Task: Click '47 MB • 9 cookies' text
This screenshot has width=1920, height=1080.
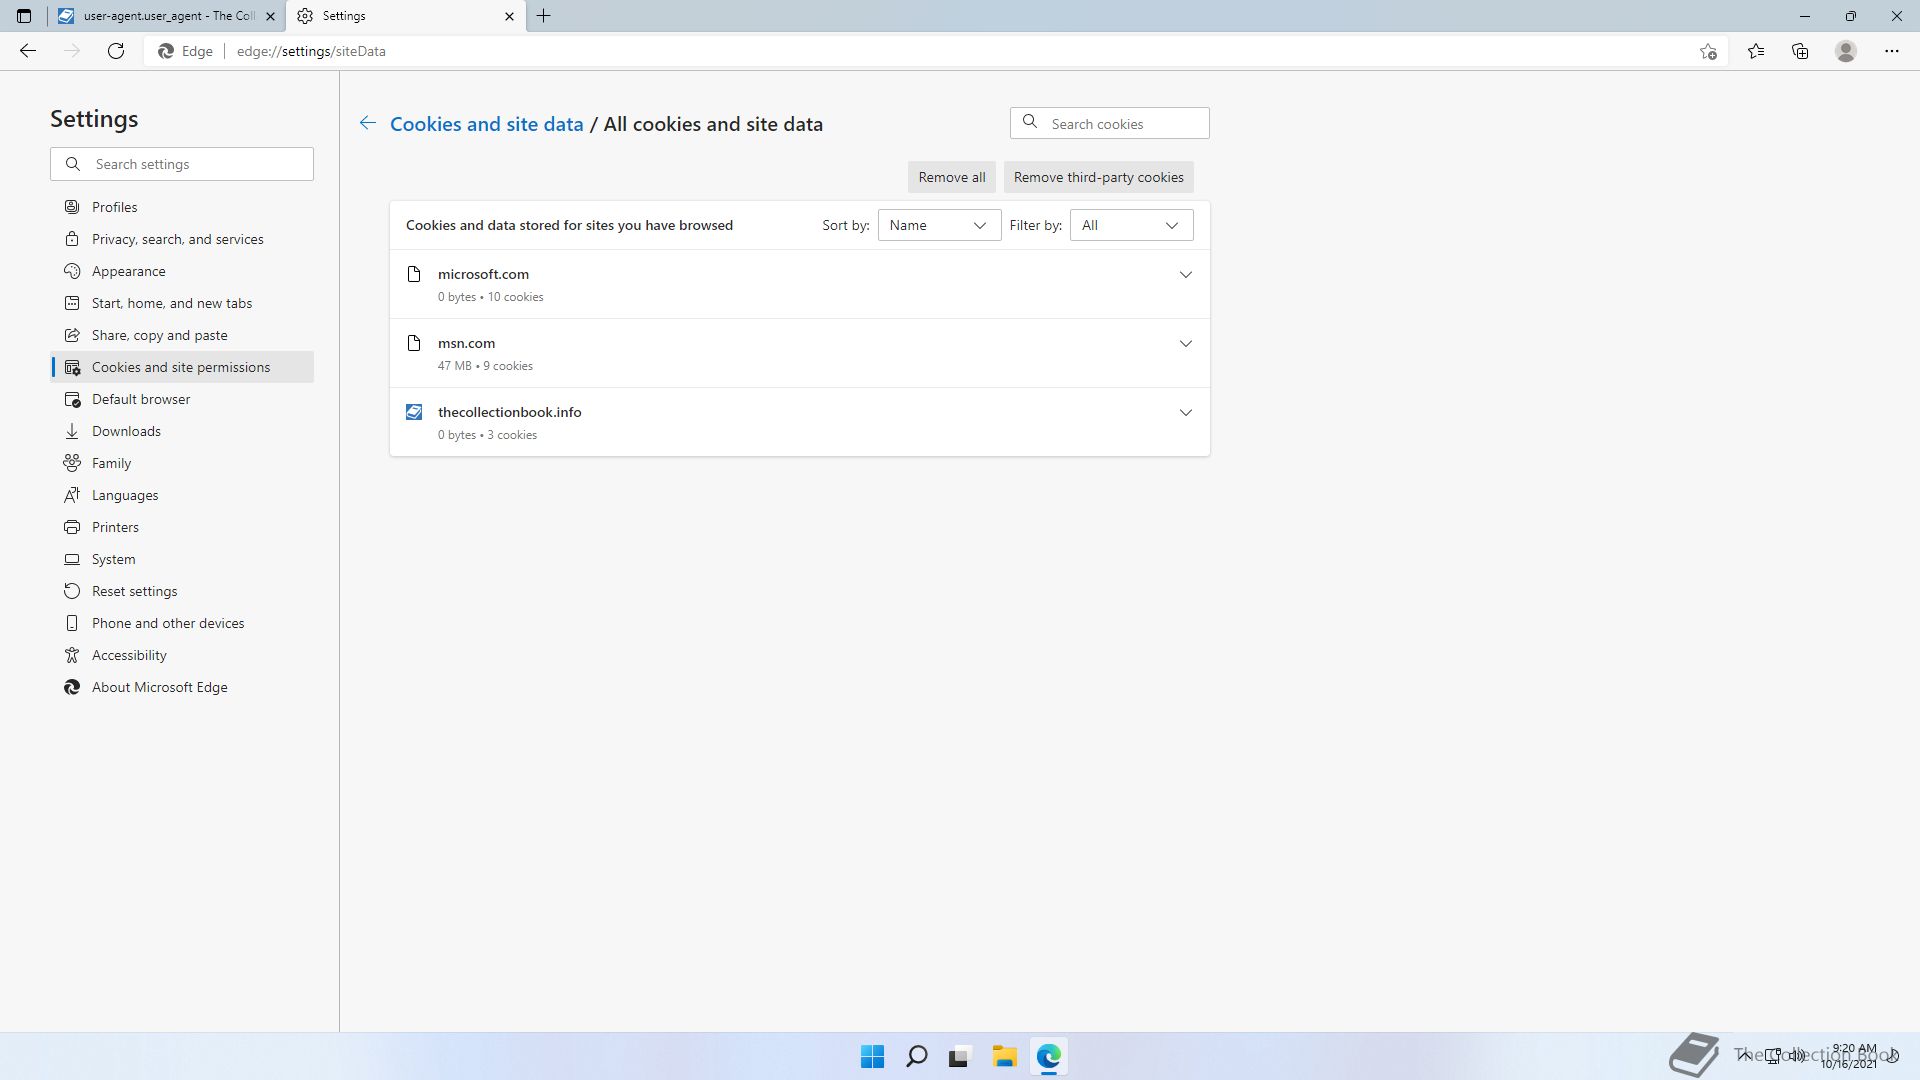Action: (485, 366)
